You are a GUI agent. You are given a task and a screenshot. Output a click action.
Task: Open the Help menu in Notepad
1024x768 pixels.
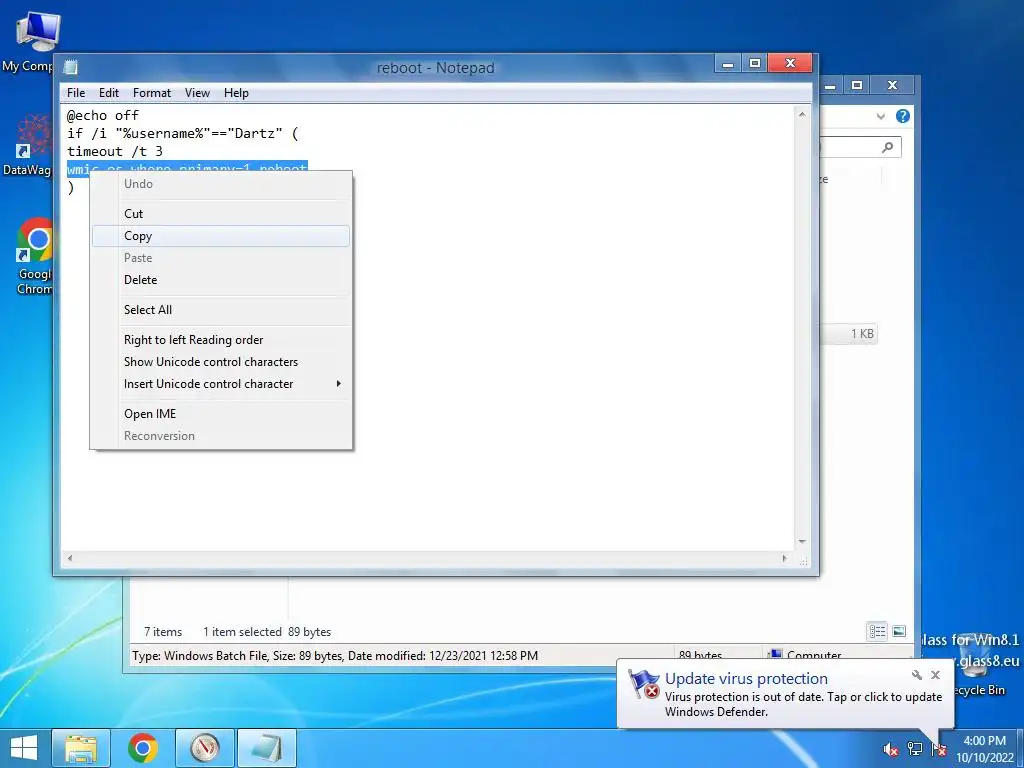pyautogui.click(x=236, y=93)
